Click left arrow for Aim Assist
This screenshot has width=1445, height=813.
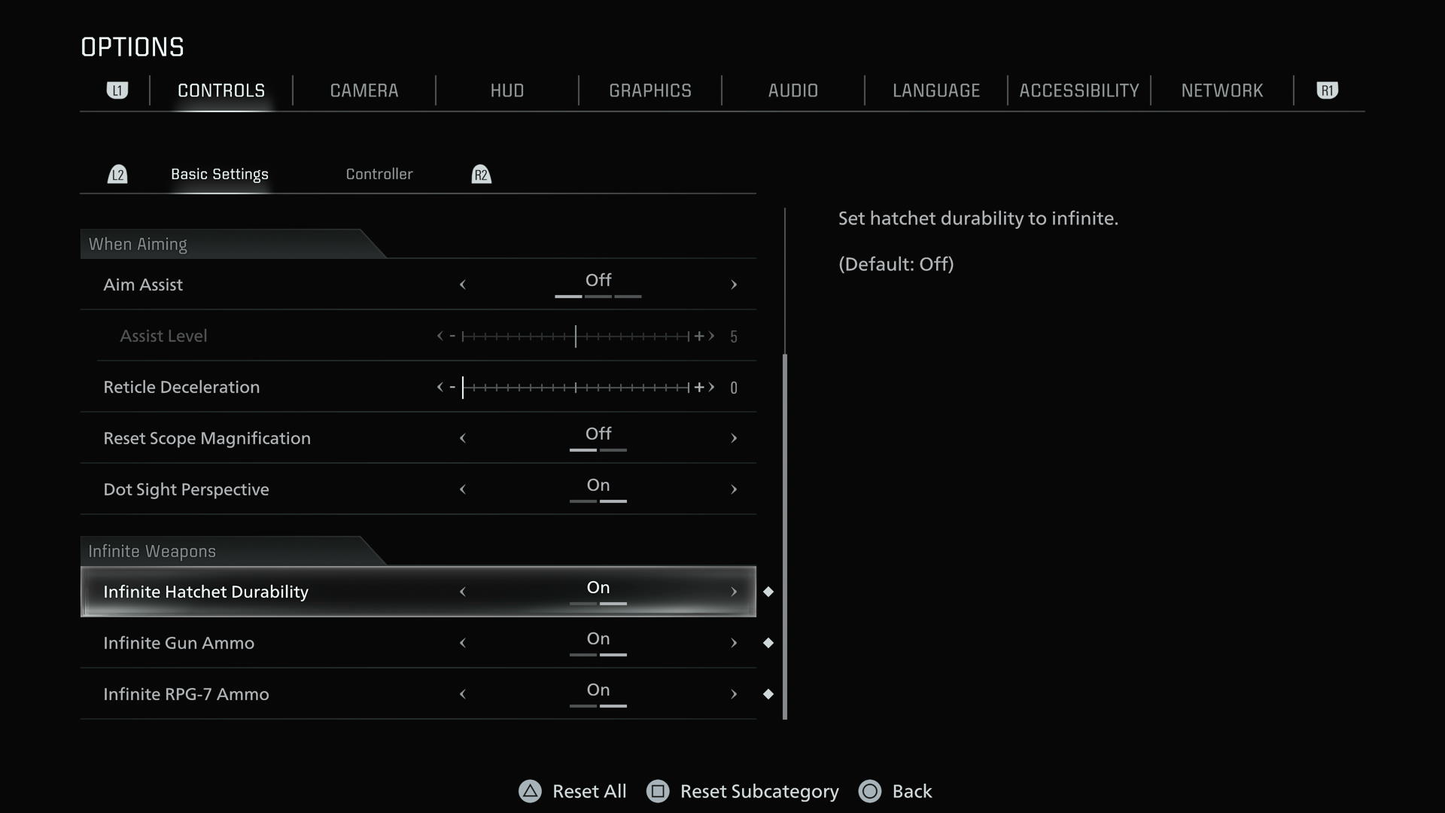point(462,285)
